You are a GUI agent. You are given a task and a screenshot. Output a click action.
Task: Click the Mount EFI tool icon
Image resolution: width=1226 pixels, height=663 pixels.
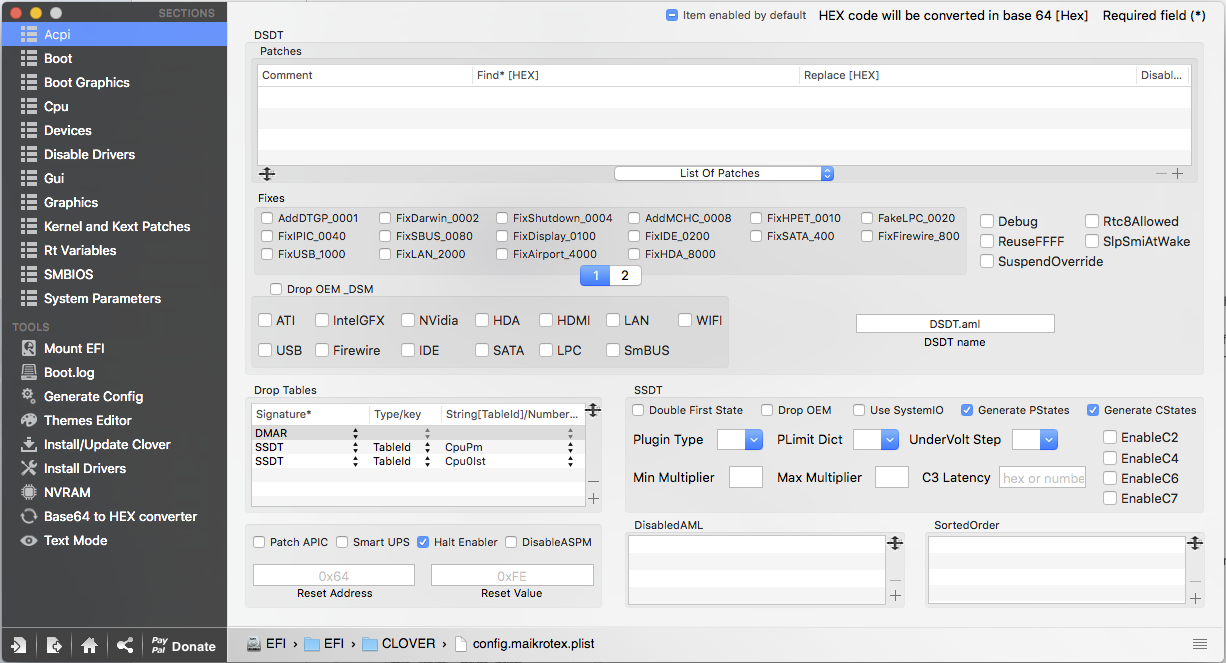[28, 348]
